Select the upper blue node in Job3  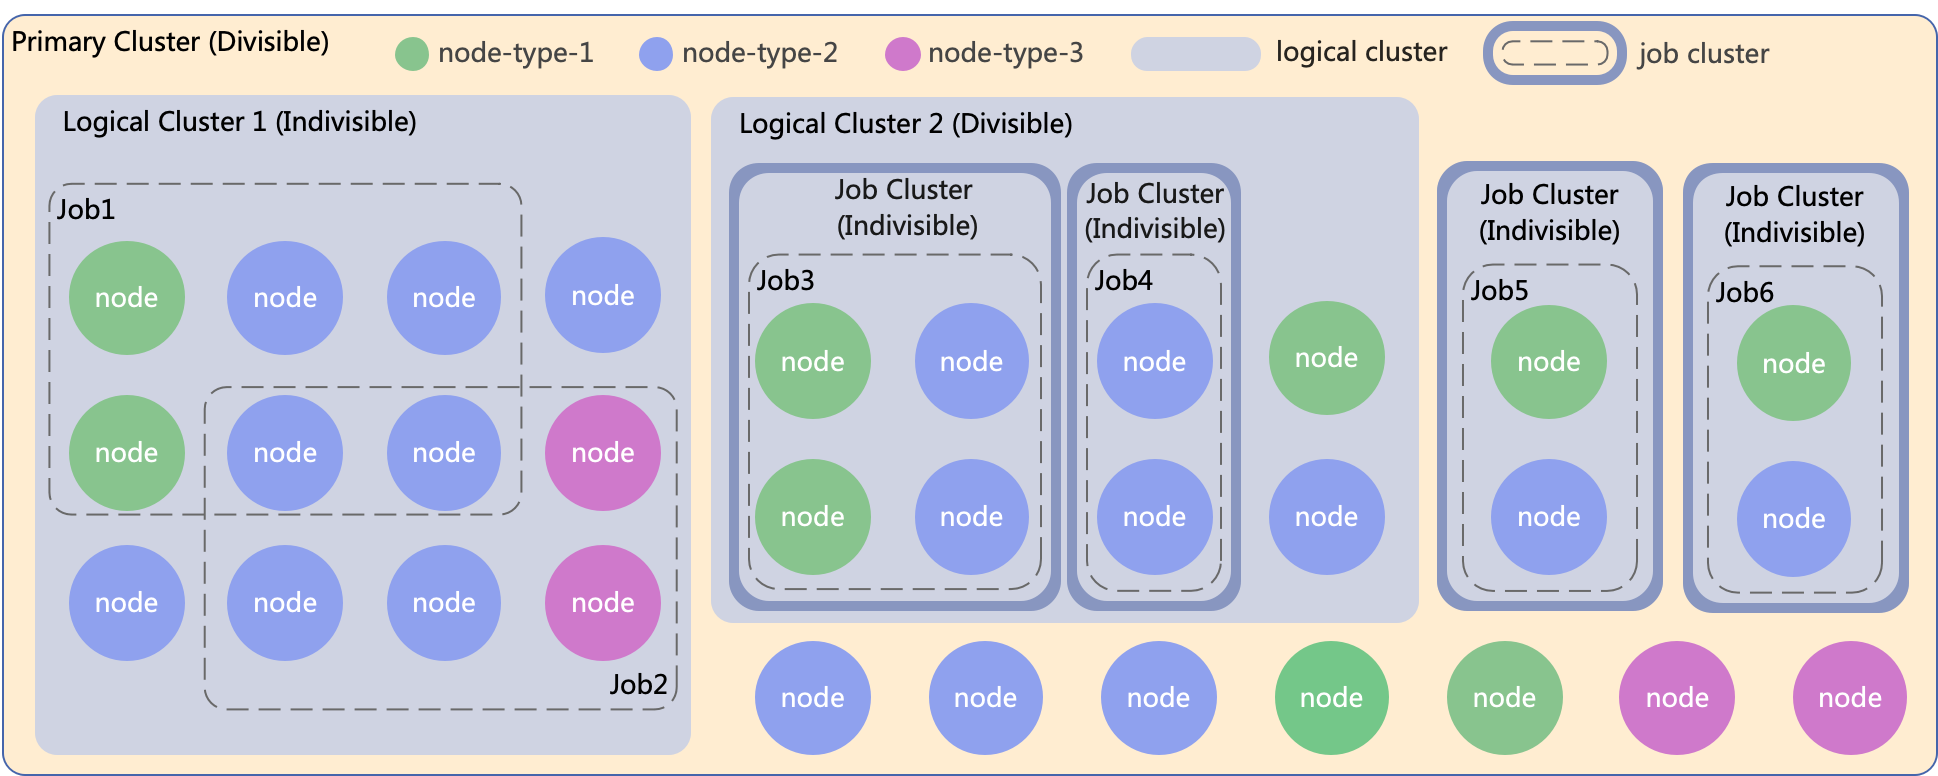972,362
